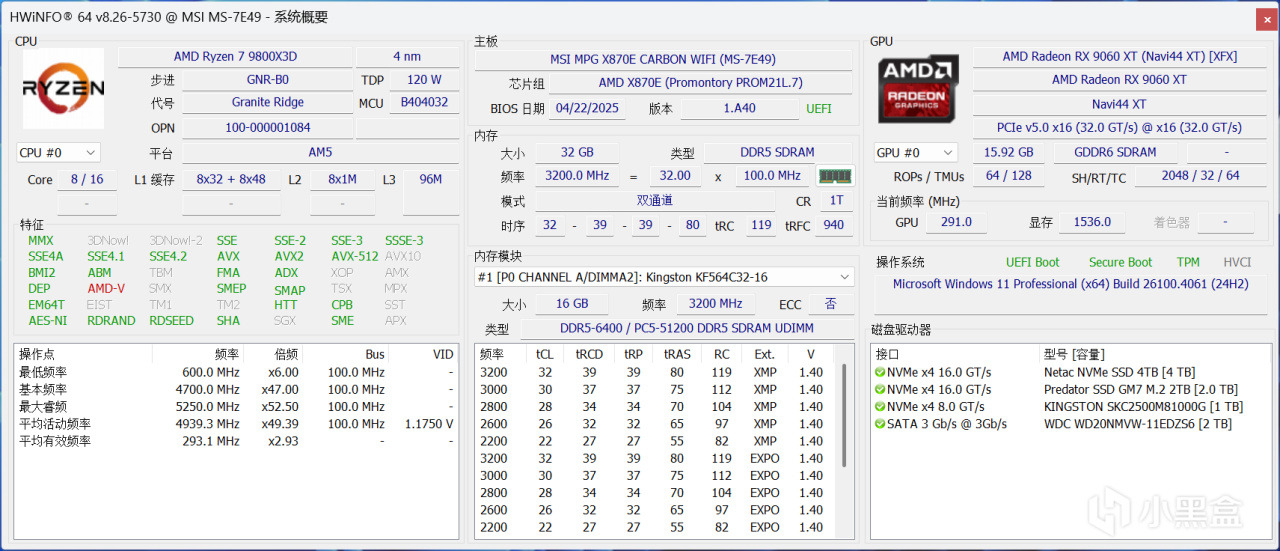The height and width of the screenshot is (551, 1280).
Task: Click the OPN value 100-000001084
Action: point(267,128)
